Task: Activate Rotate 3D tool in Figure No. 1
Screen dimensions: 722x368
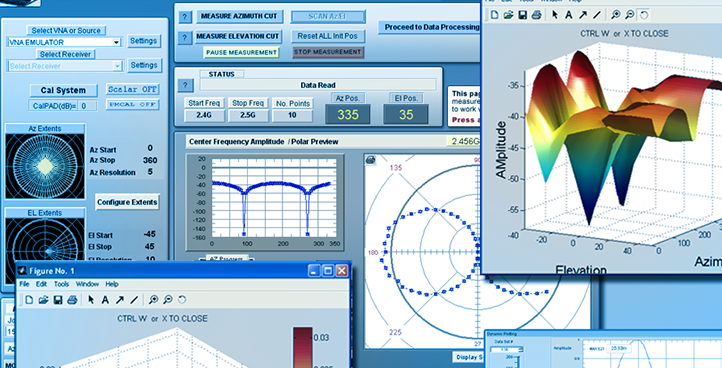Action: point(182,300)
